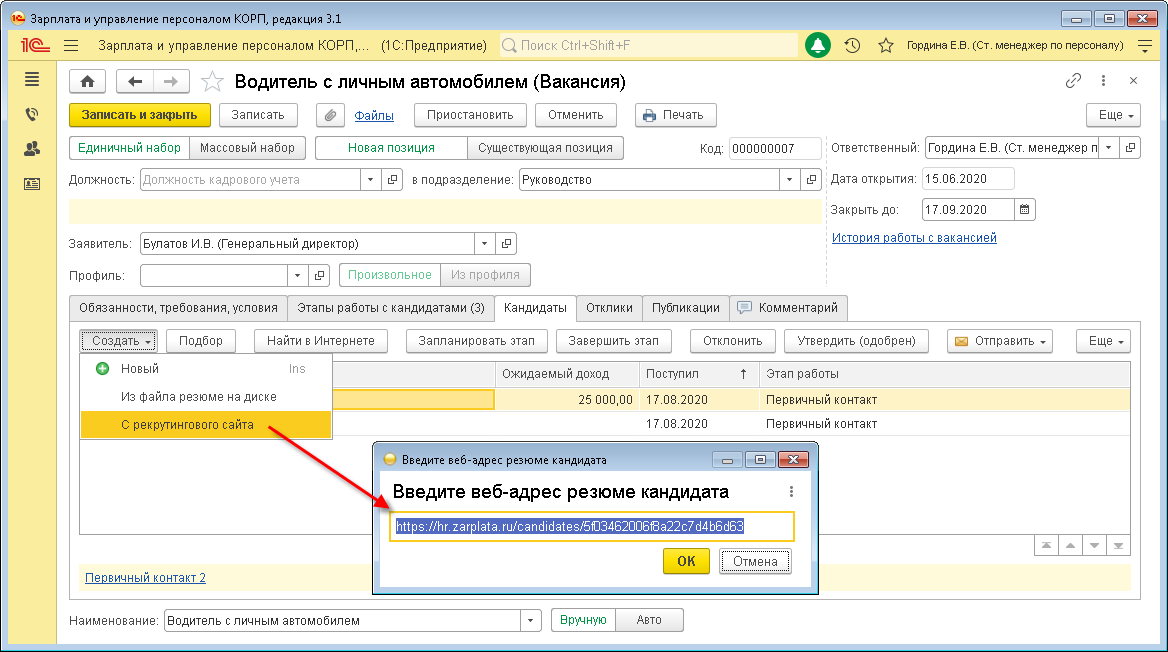Switch to 'Из профиля' mode
The height and width of the screenshot is (652, 1168).
[485, 275]
